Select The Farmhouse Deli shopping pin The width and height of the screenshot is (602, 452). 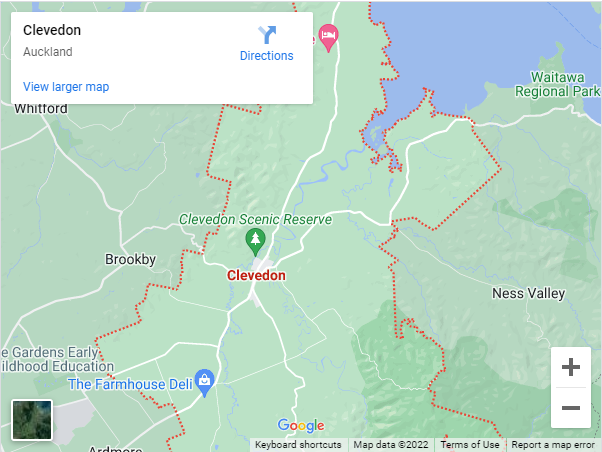205,383
